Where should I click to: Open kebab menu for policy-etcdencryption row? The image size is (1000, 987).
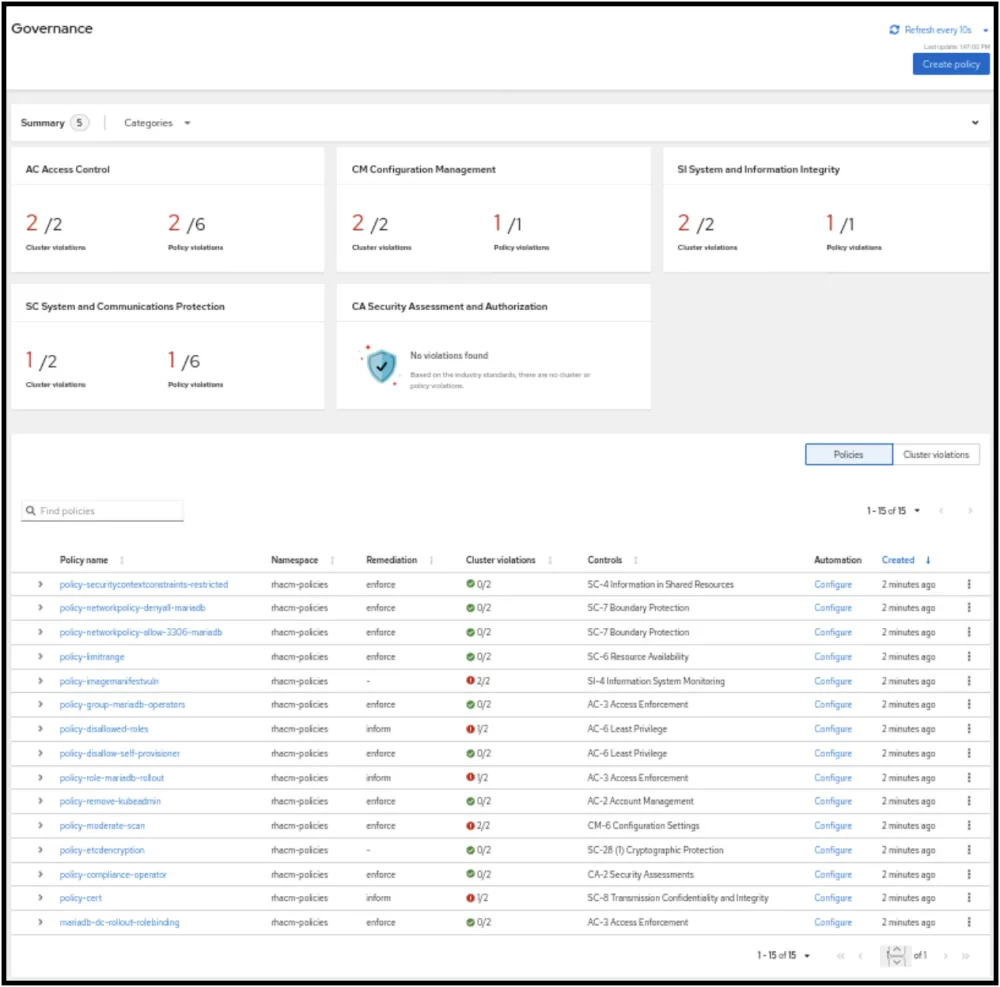coord(968,850)
